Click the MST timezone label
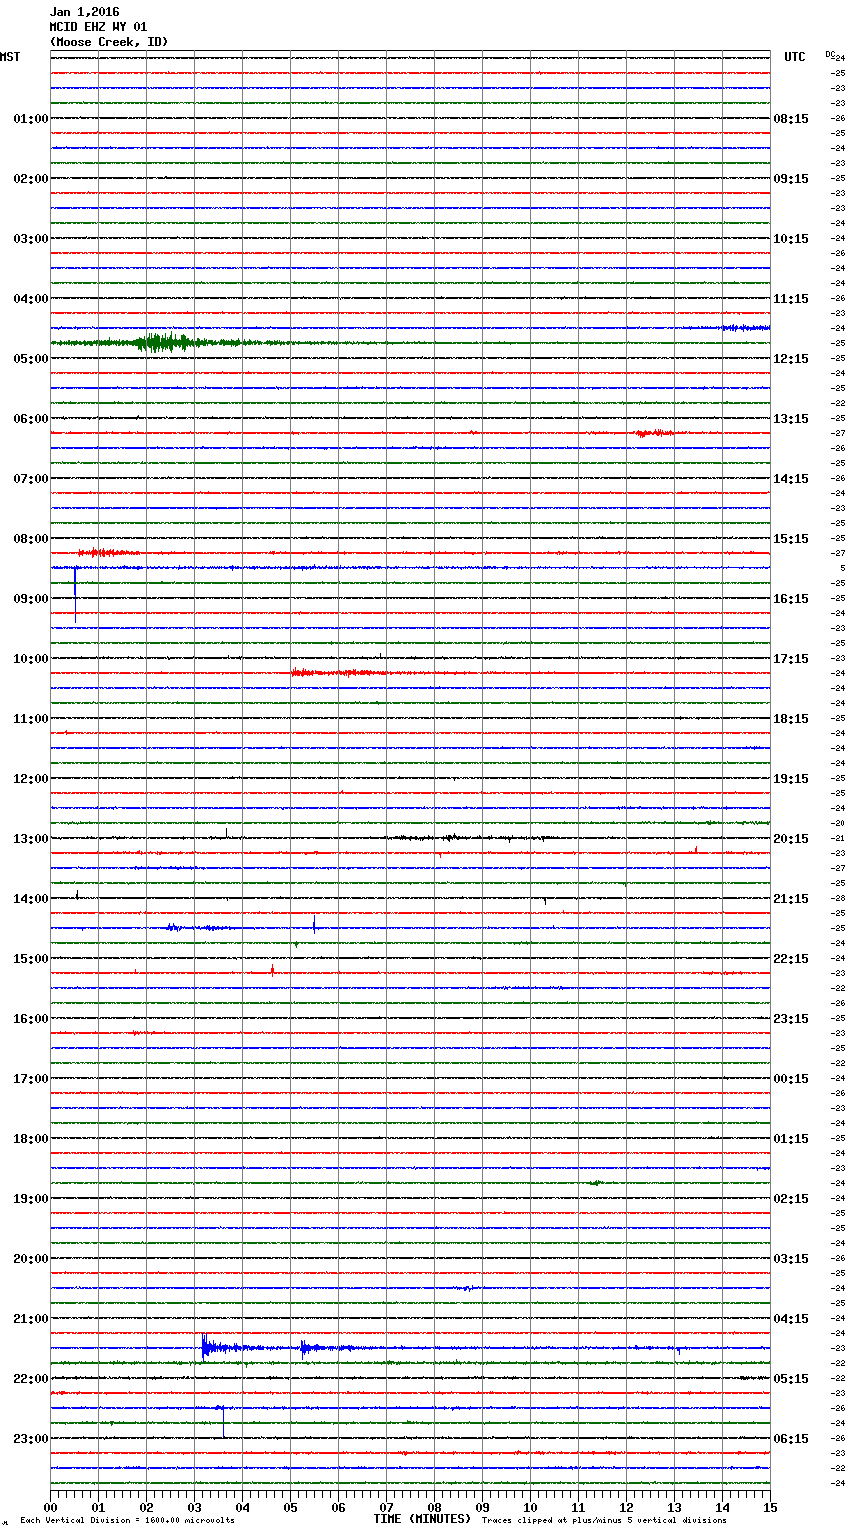This screenshot has width=850, height=1534. pyautogui.click(x=10, y=57)
